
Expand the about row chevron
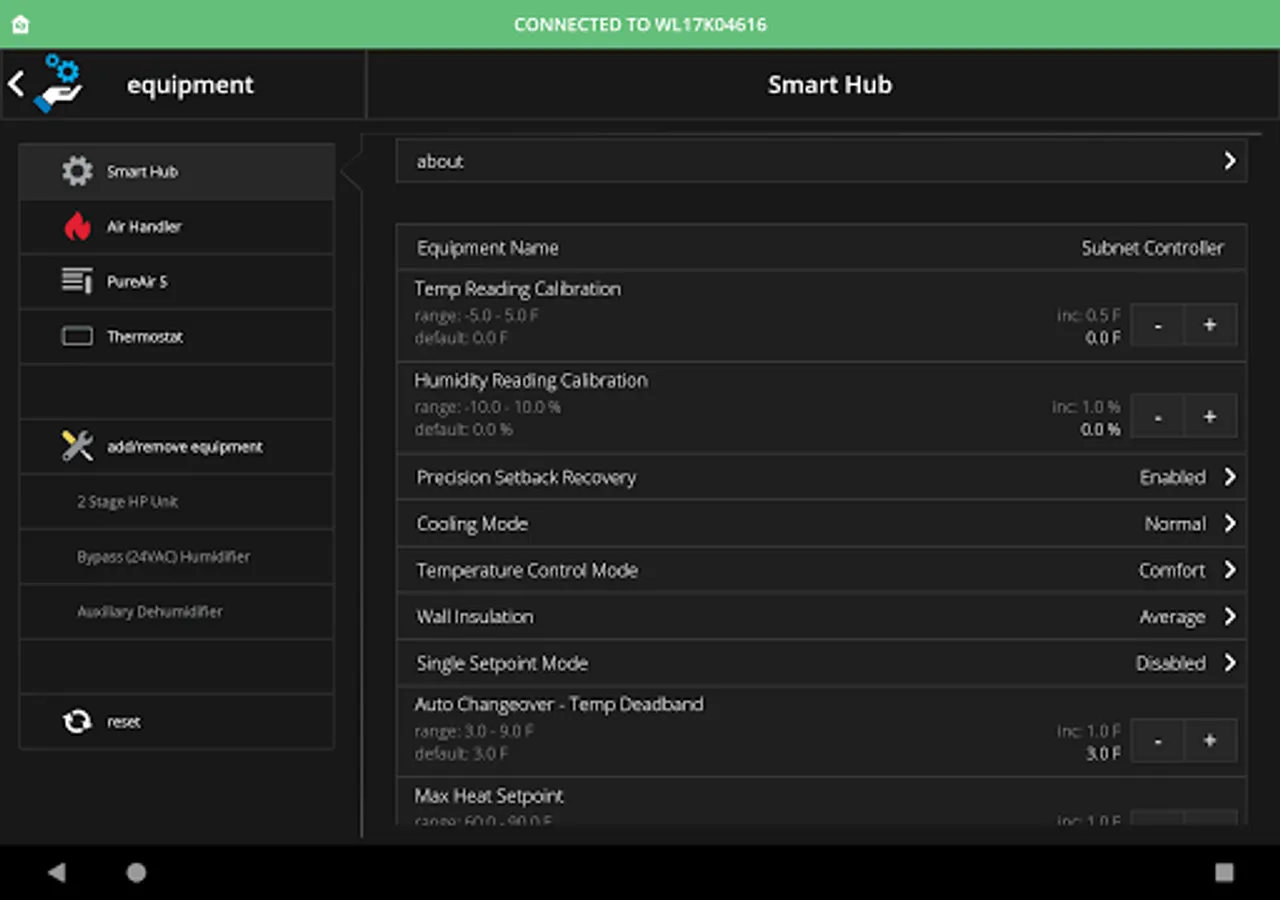point(1229,161)
